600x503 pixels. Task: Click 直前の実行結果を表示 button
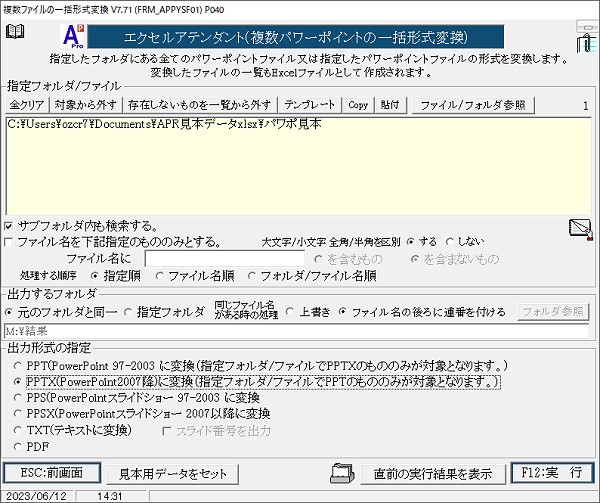click(x=433, y=474)
